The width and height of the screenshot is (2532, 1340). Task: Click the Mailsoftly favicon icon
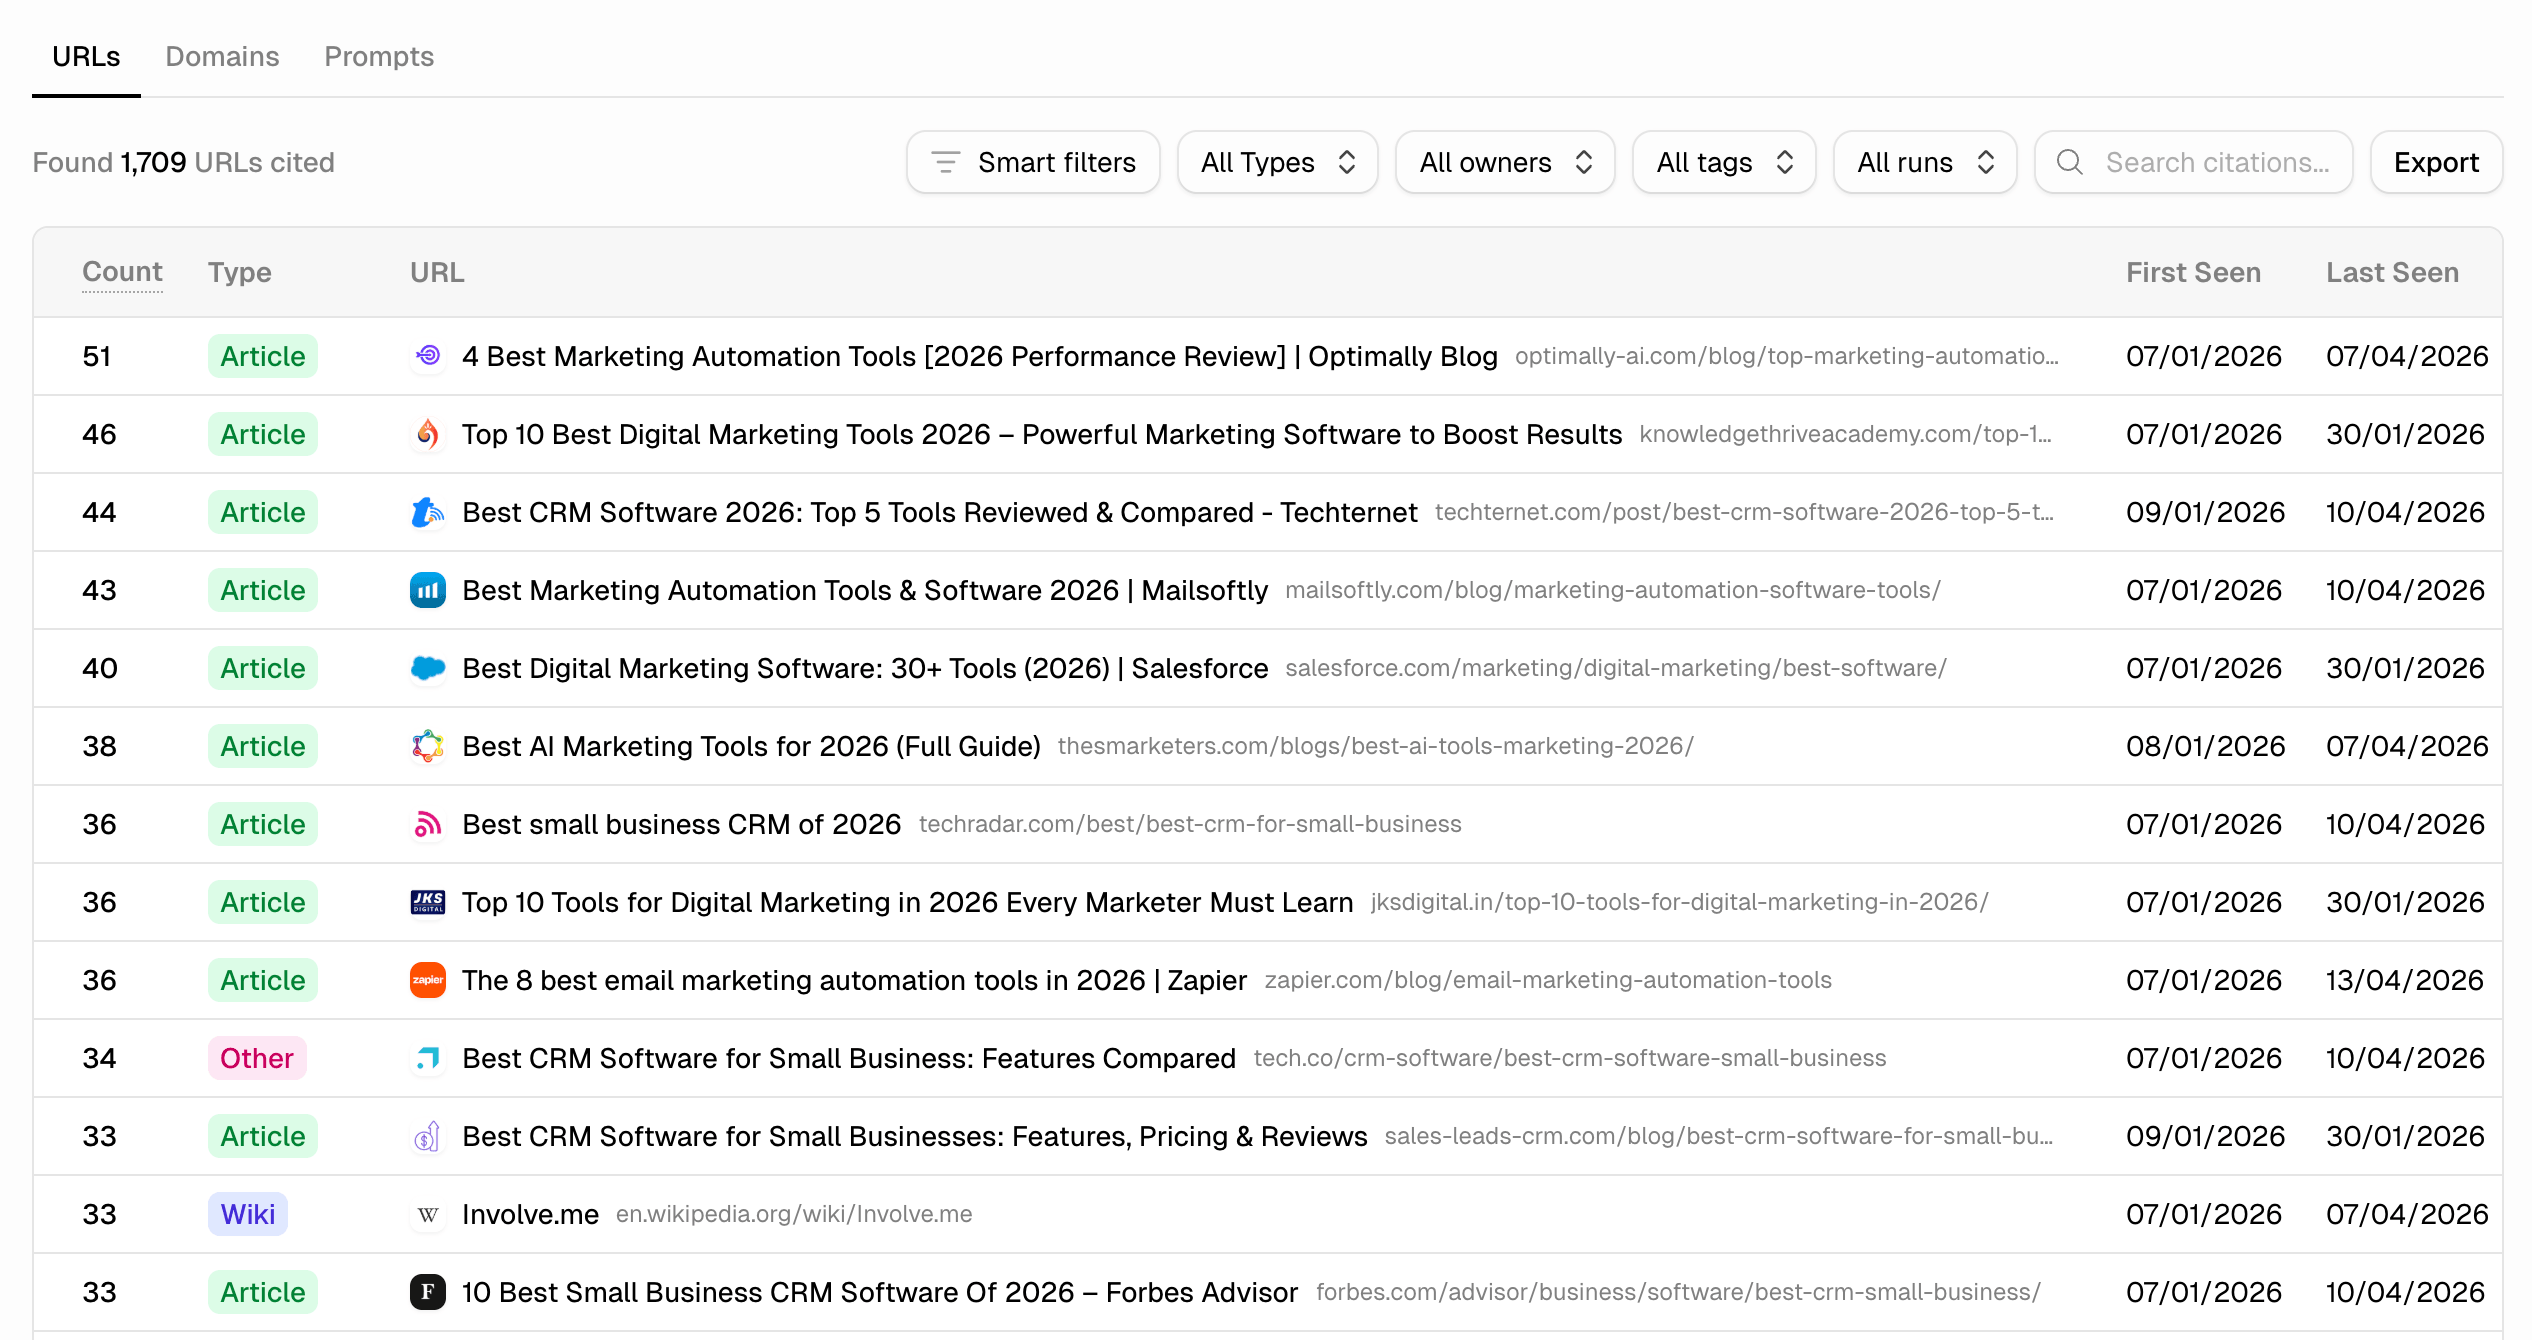[x=428, y=590]
